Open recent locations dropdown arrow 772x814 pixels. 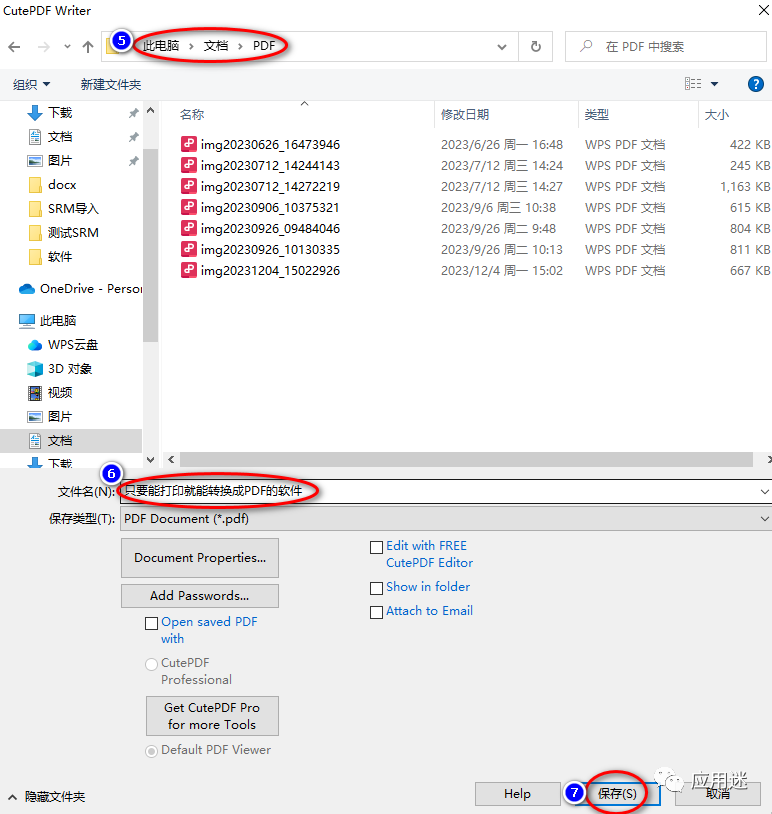pyautogui.click(x=67, y=47)
